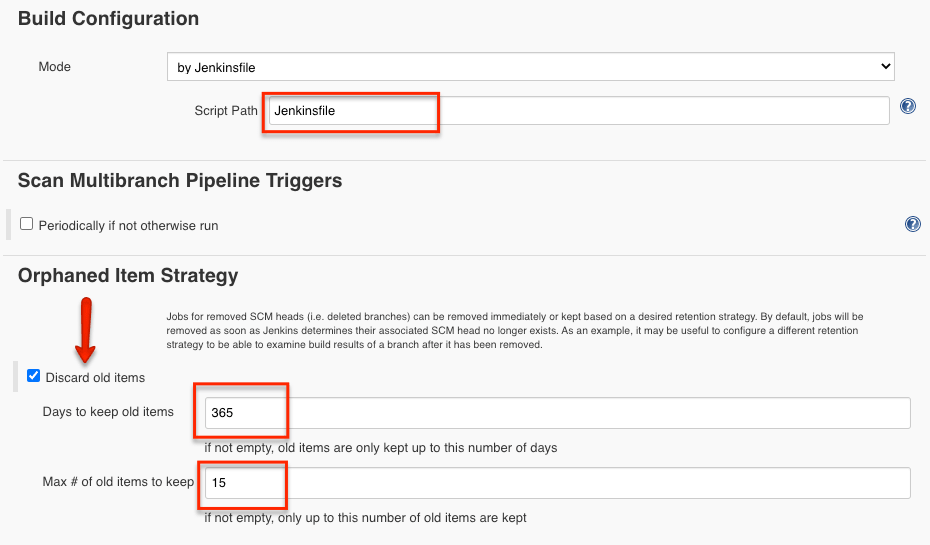Click the Script Path label
Image resolution: width=930 pixels, height=545 pixels.
click(x=226, y=111)
